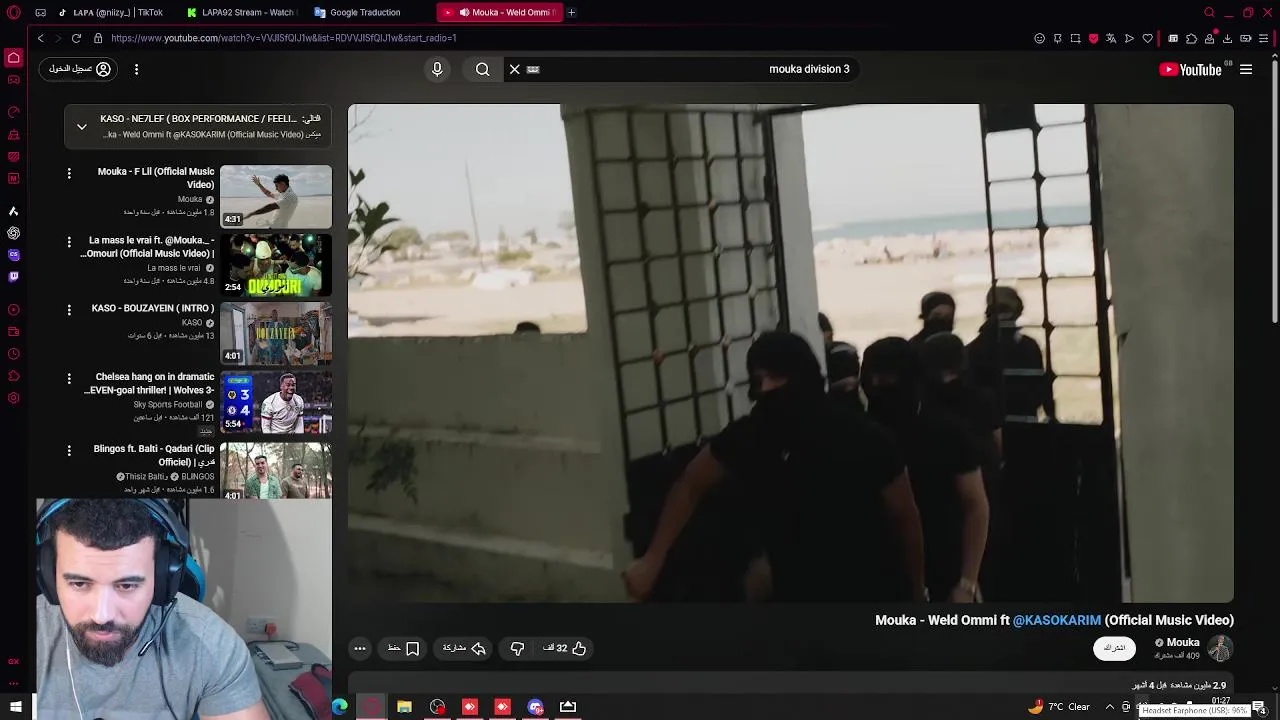Image resolution: width=1280 pixels, height=720 pixels.
Task: Click the YouTube voice search microphone icon
Action: click(x=437, y=69)
